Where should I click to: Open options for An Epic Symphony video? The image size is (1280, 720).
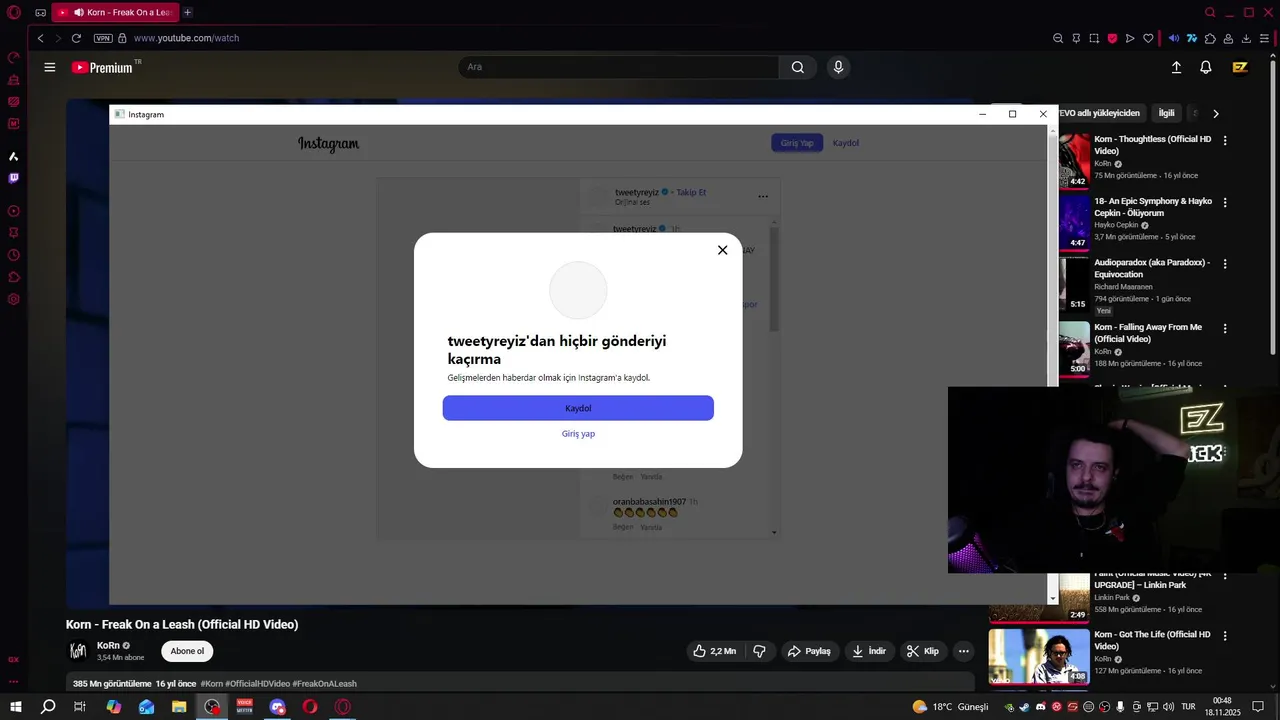pyautogui.click(x=1225, y=203)
